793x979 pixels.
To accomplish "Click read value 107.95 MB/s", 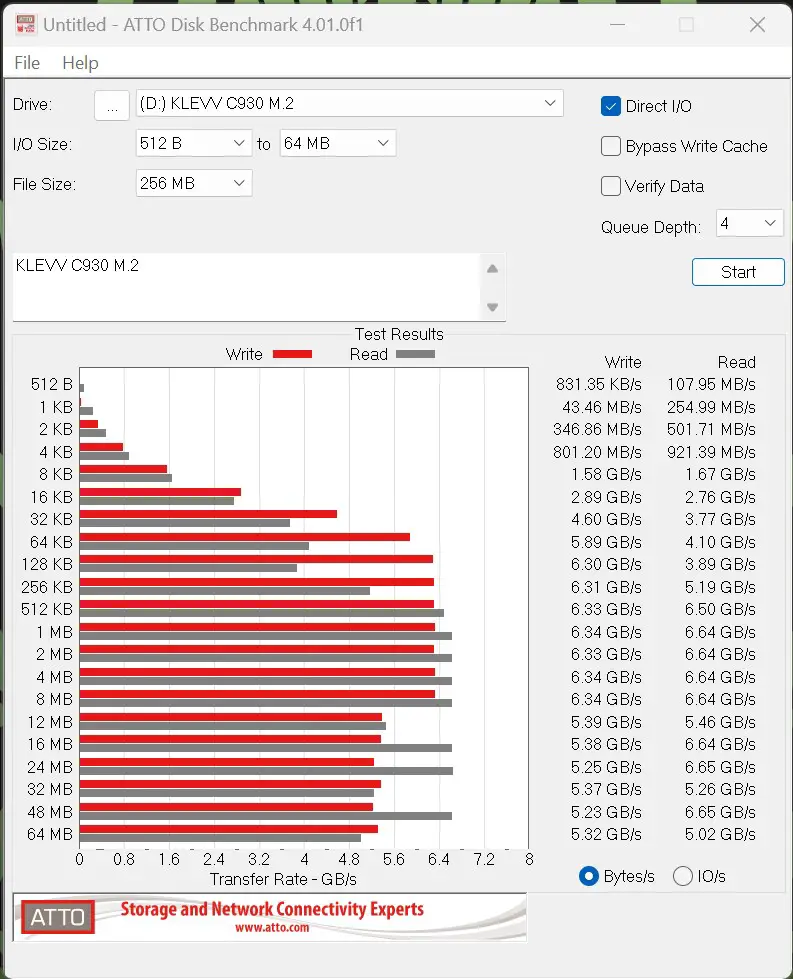I will pyautogui.click(x=711, y=385).
